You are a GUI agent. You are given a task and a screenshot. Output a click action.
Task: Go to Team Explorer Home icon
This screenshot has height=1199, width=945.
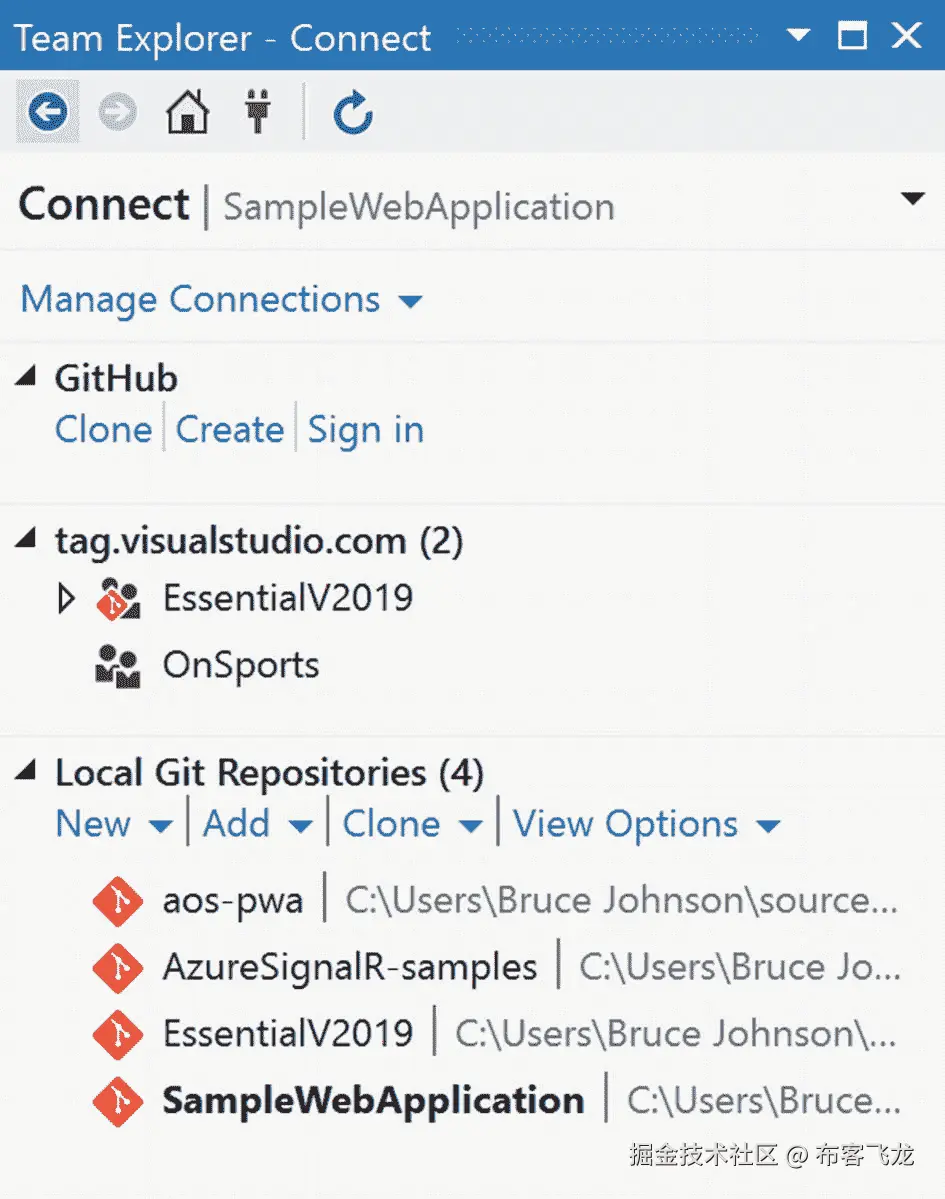point(187,112)
